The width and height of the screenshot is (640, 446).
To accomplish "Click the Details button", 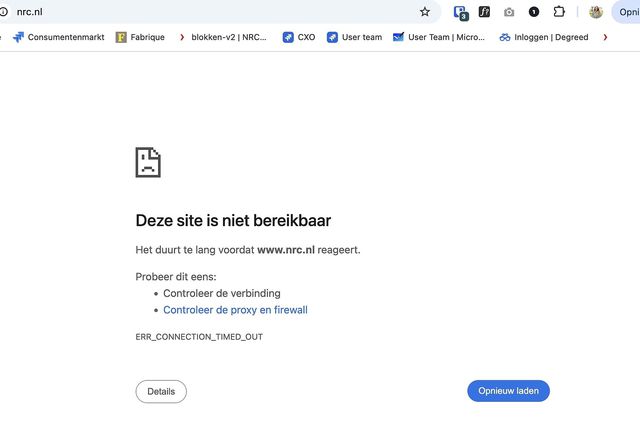I will pyautogui.click(x=161, y=391).
